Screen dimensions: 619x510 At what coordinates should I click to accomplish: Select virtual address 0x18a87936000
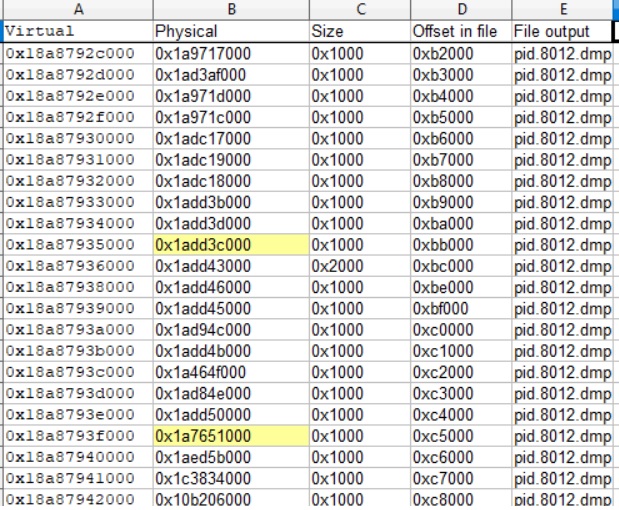tap(78, 266)
